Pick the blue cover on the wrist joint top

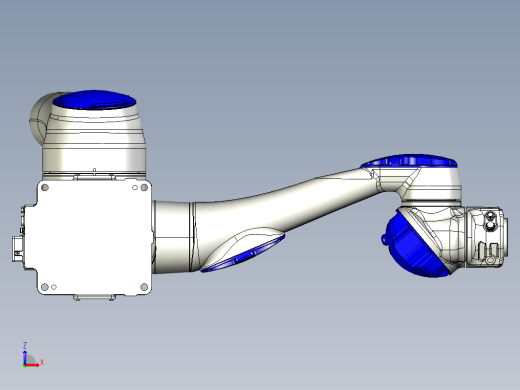(x=409, y=161)
